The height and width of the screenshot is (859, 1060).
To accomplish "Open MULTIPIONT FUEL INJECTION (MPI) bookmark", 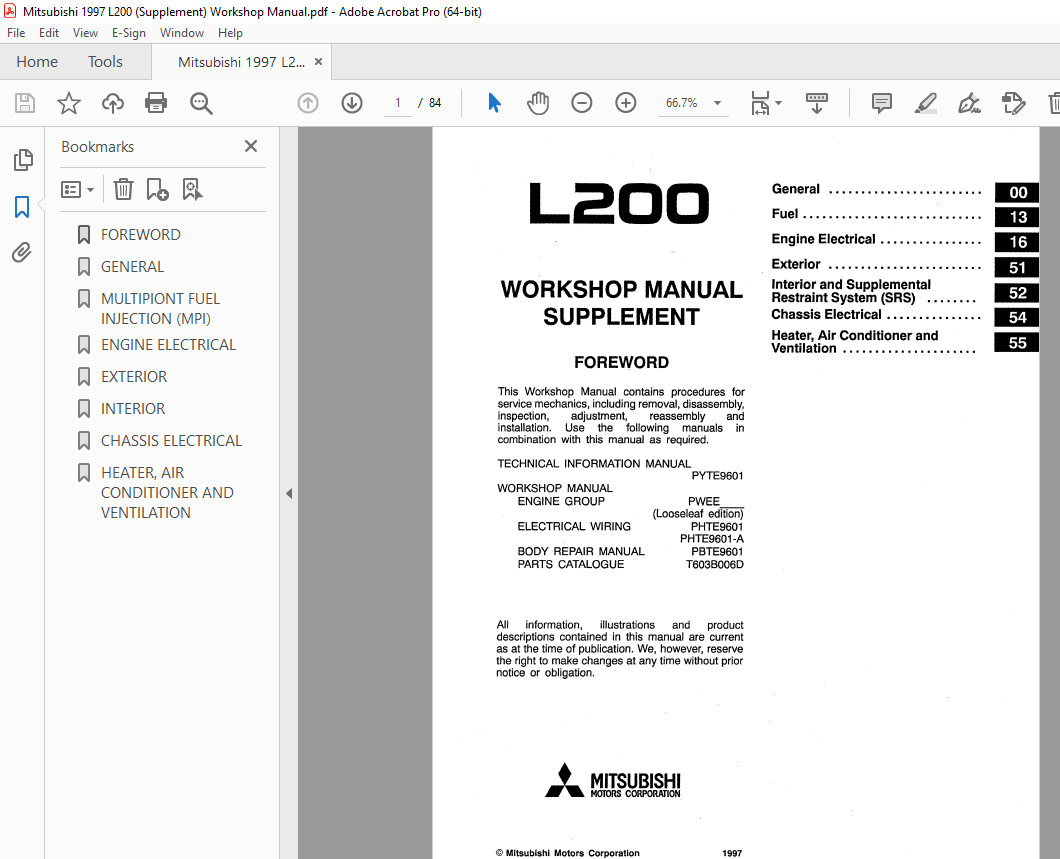I will [160, 308].
